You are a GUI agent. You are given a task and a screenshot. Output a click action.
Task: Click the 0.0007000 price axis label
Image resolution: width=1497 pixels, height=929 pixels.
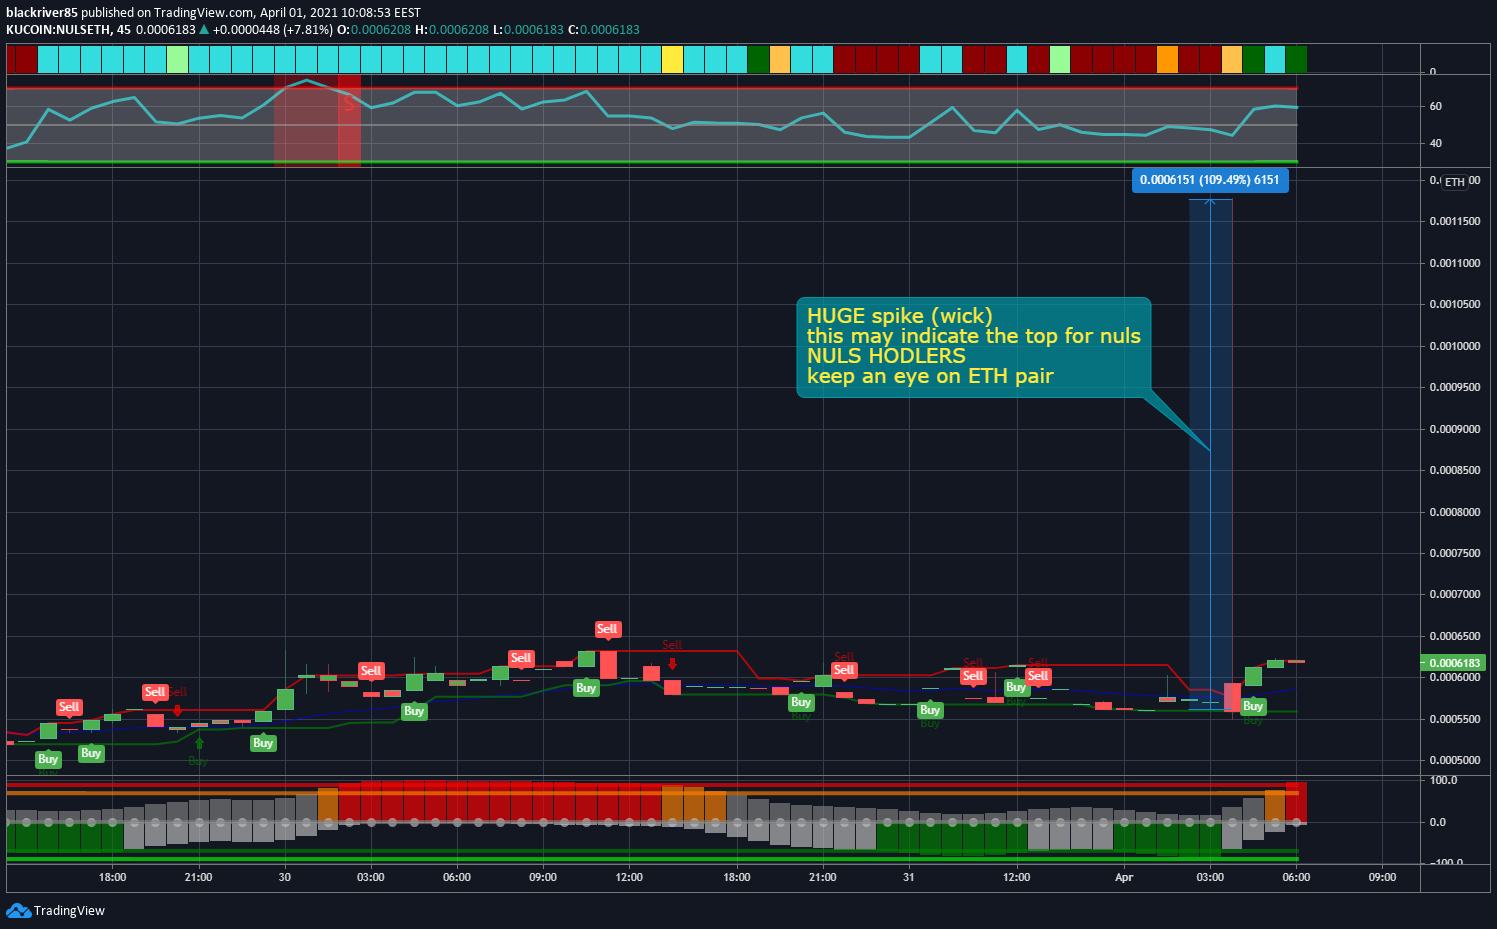1455,594
